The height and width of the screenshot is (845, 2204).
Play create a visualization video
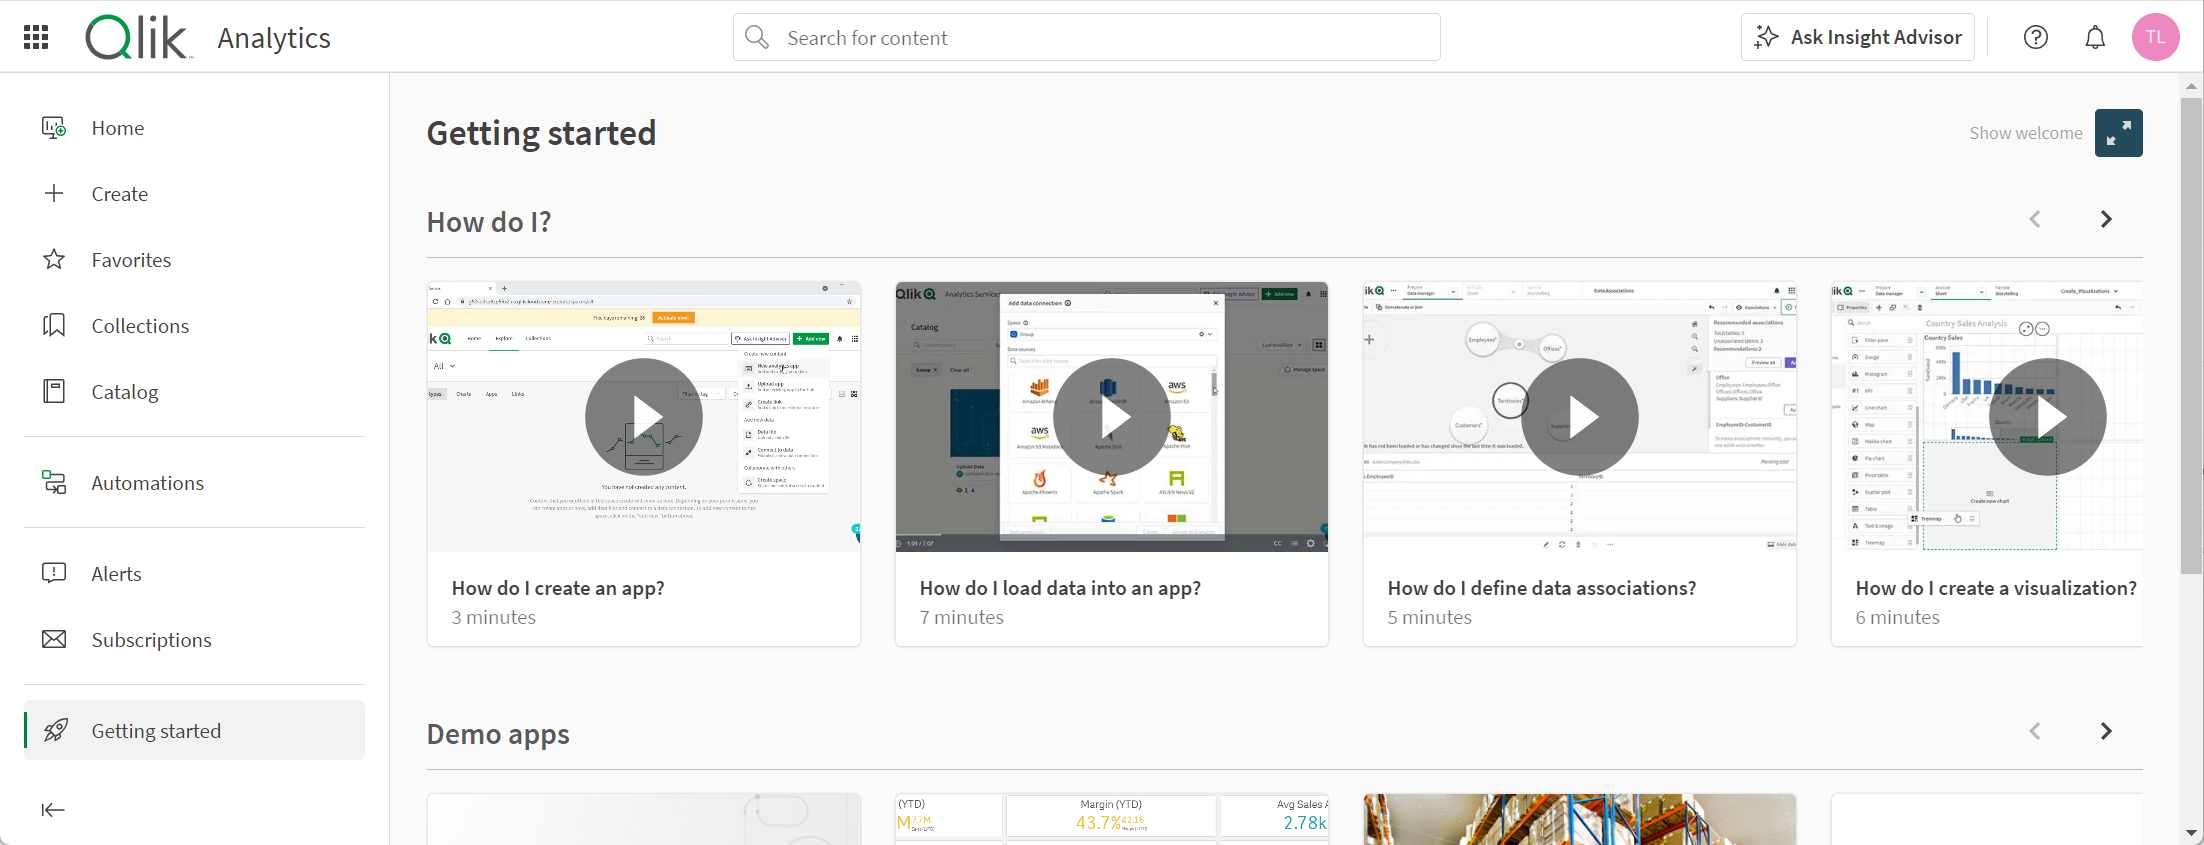coord(2048,416)
